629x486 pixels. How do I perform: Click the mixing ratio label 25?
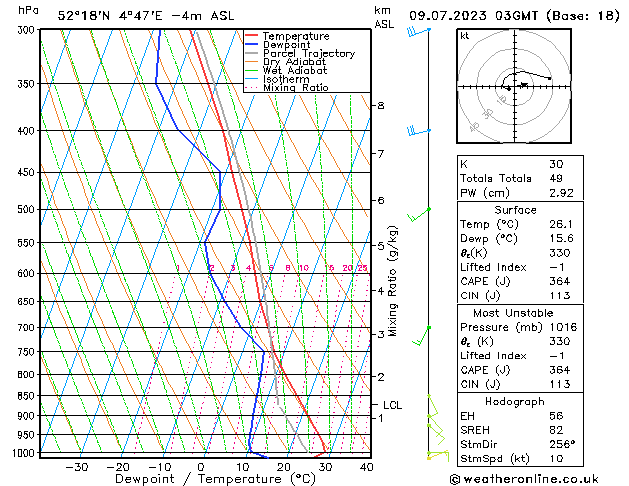click(x=362, y=268)
